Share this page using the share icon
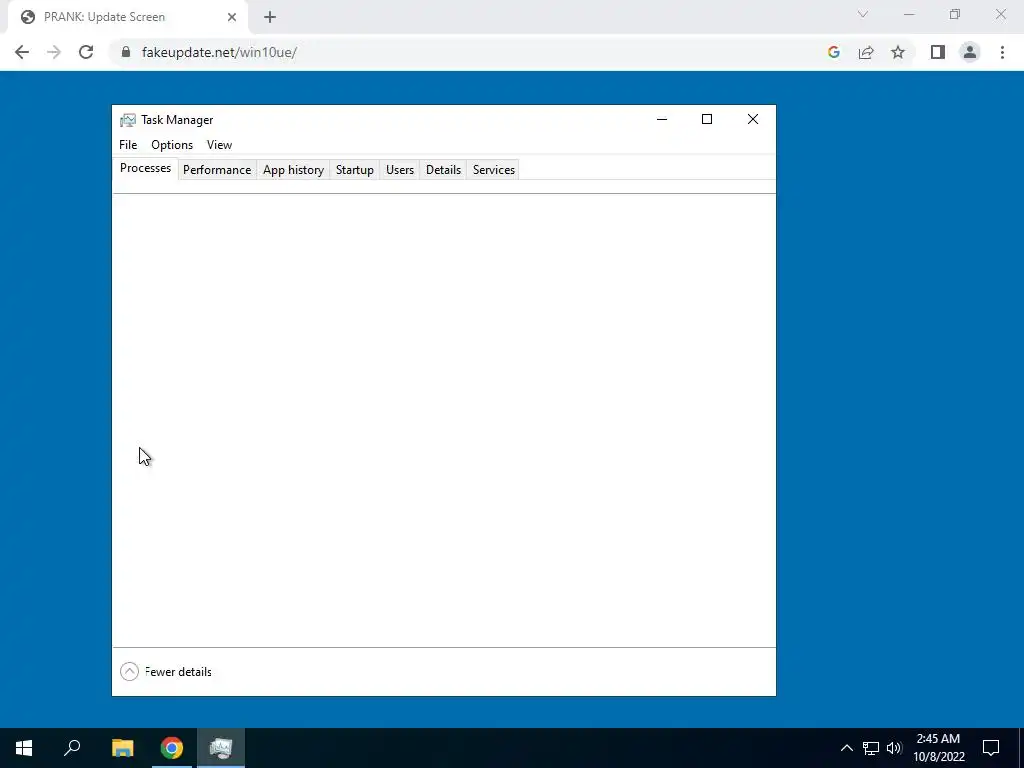This screenshot has width=1024, height=768. pos(866,52)
